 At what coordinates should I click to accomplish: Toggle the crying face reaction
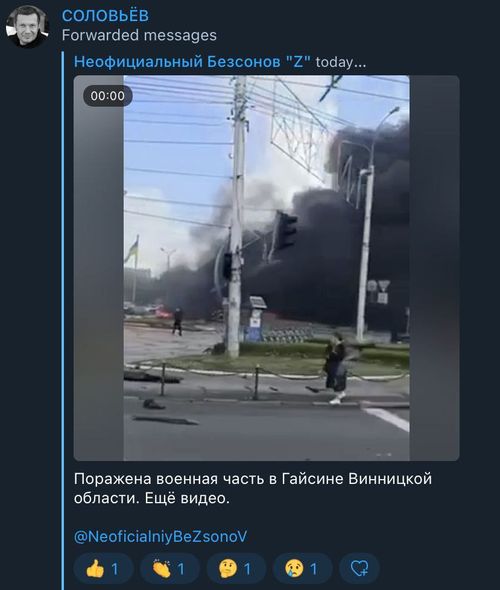302,569
